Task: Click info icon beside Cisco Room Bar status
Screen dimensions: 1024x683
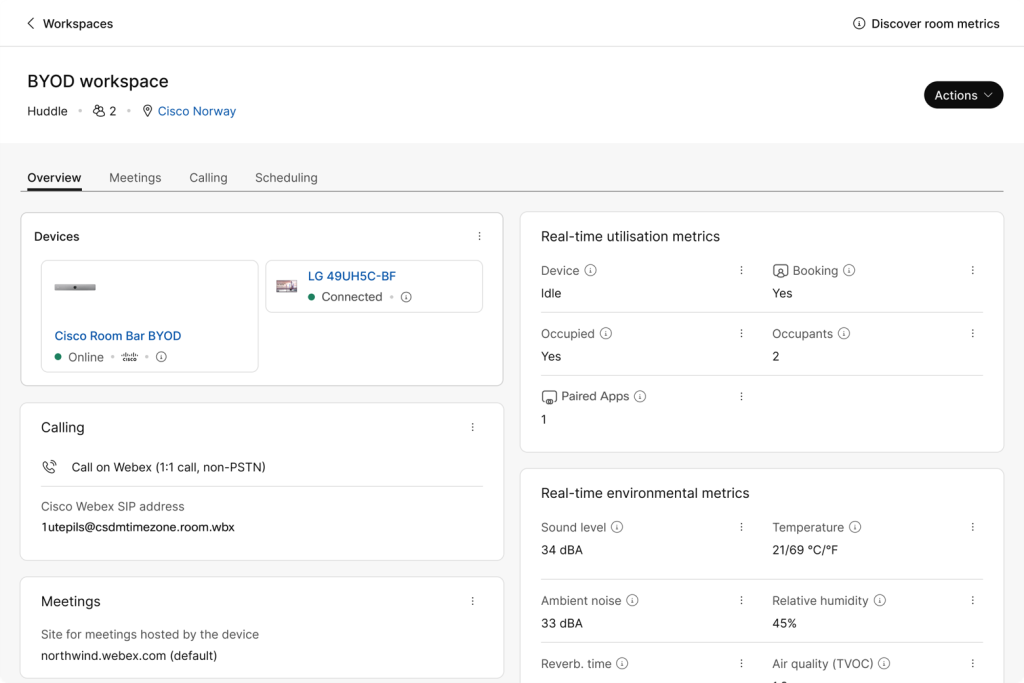Action: 161,357
